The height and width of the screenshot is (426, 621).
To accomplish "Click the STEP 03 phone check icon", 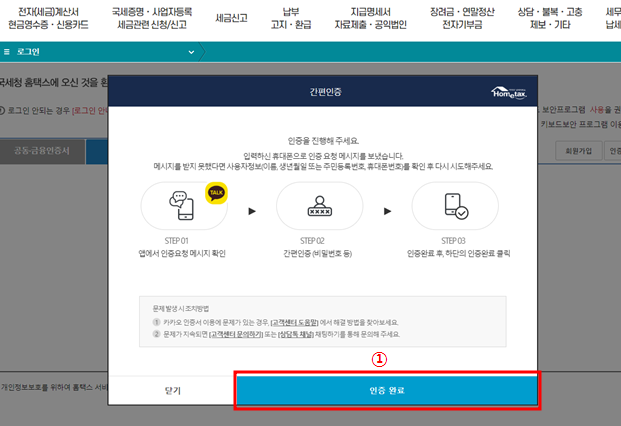I will pos(456,206).
